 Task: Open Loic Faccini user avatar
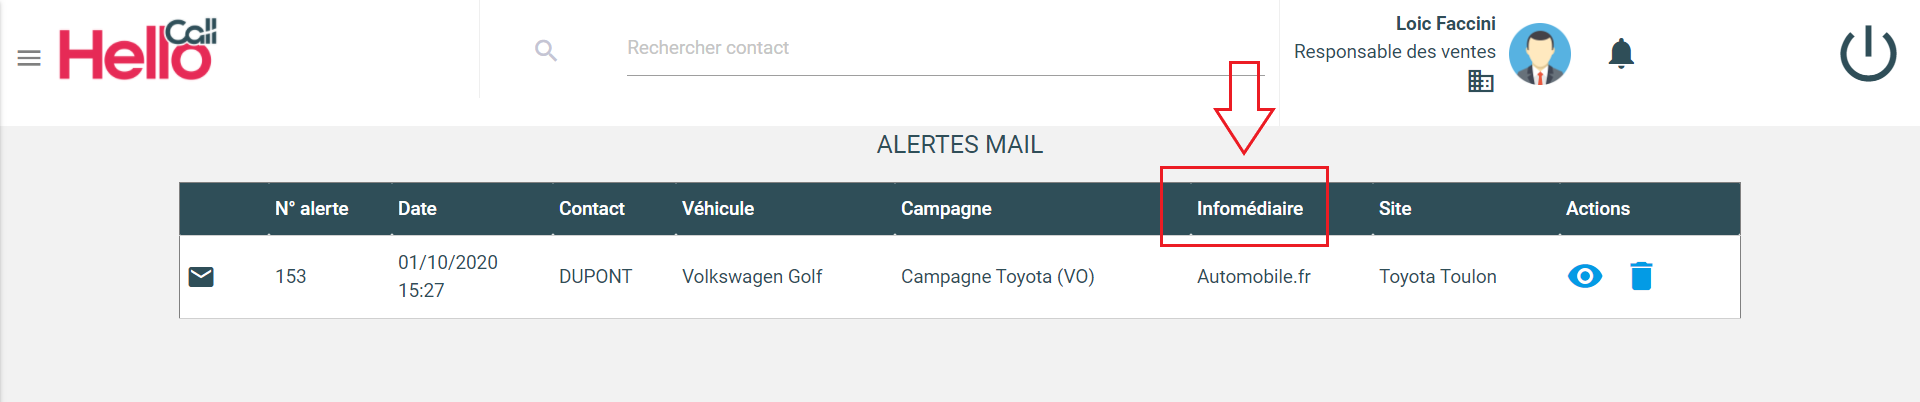point(1539,54)
